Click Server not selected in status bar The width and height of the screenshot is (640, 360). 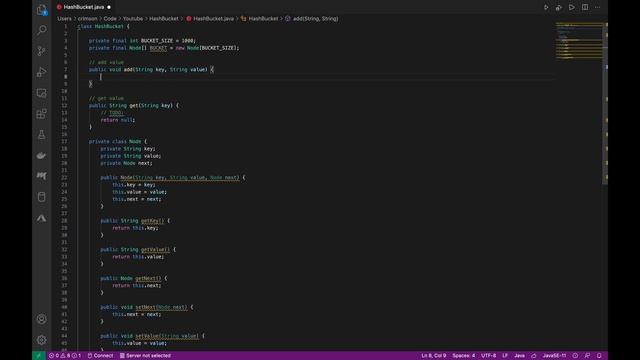click(145, 356)
